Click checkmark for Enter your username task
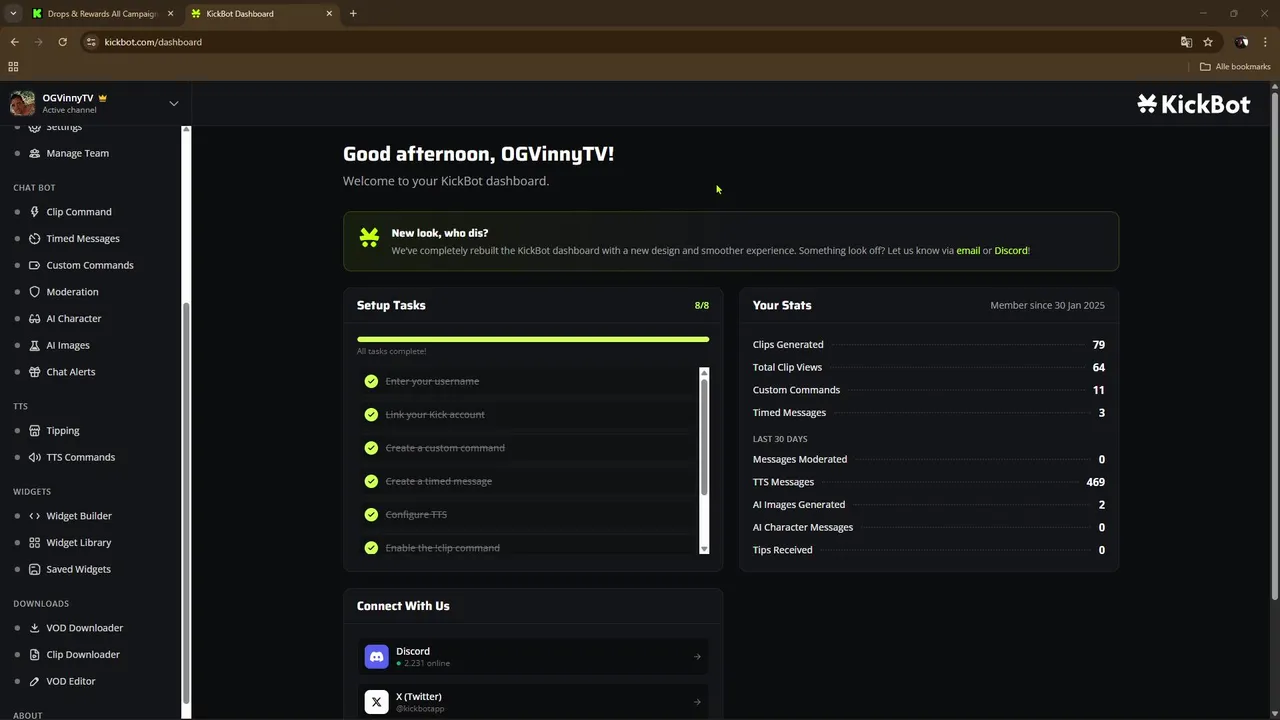The image size is (1280, 720). click(371, 381)
